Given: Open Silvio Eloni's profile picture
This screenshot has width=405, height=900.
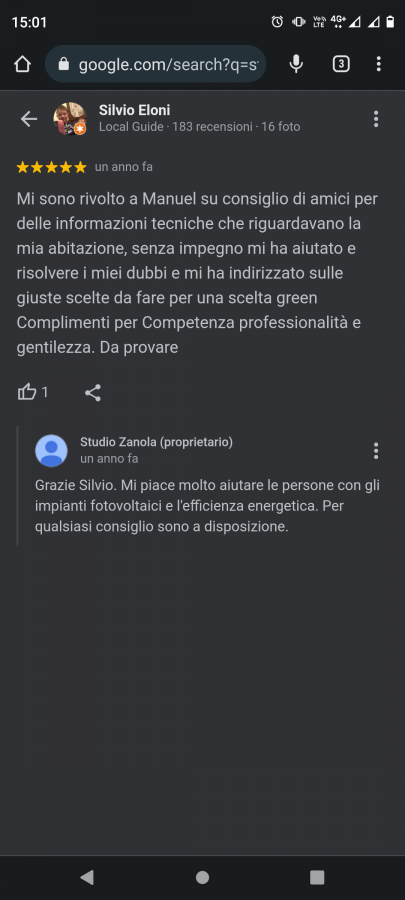Looking at the screenshot, I should coord(70,119).
